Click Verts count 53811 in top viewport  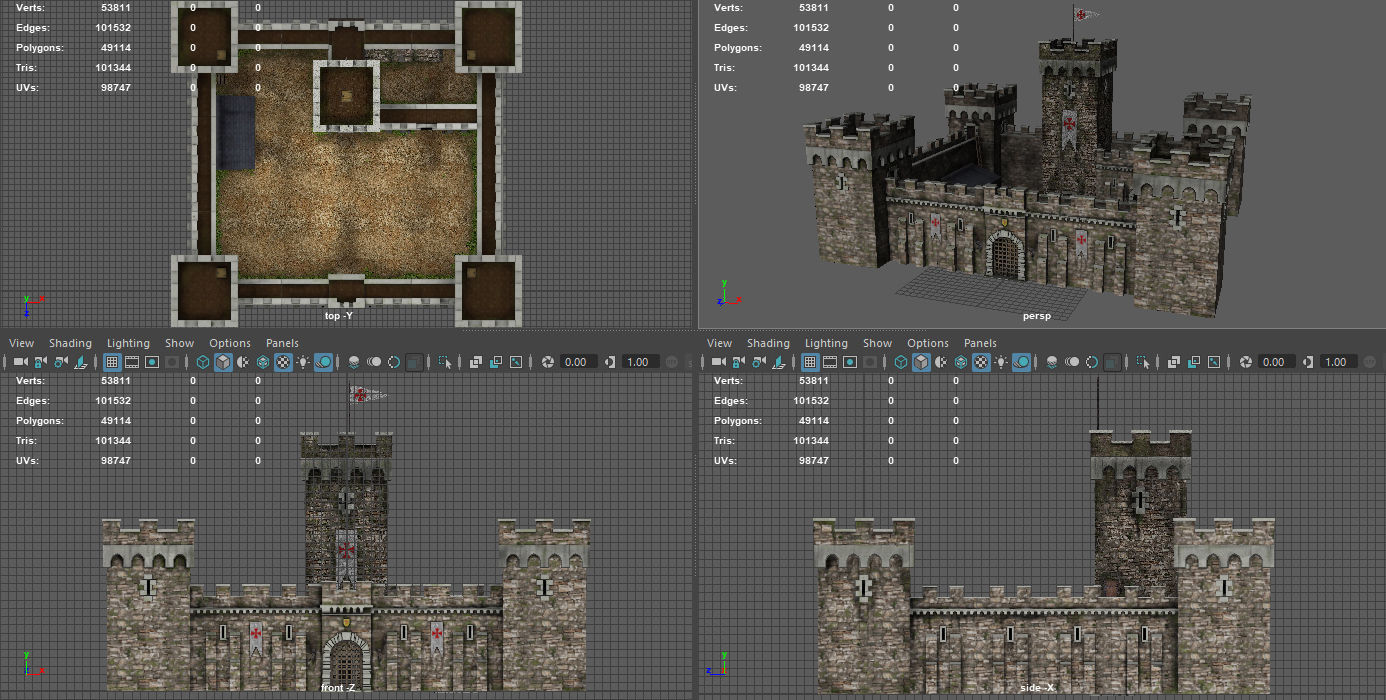point(115,8)
